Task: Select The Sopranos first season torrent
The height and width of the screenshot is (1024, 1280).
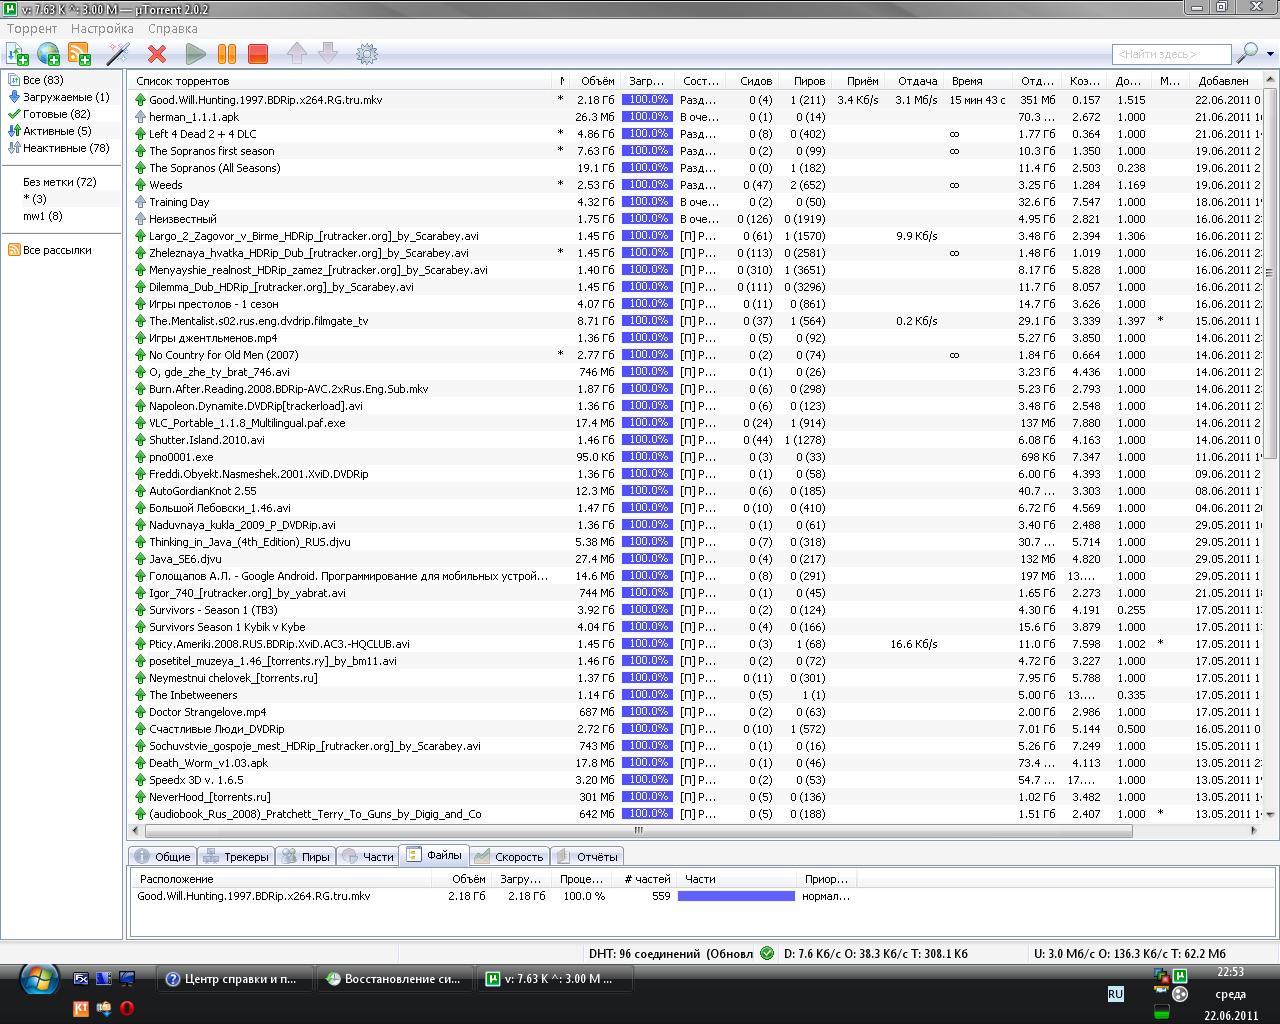Action: coord(211,151)
